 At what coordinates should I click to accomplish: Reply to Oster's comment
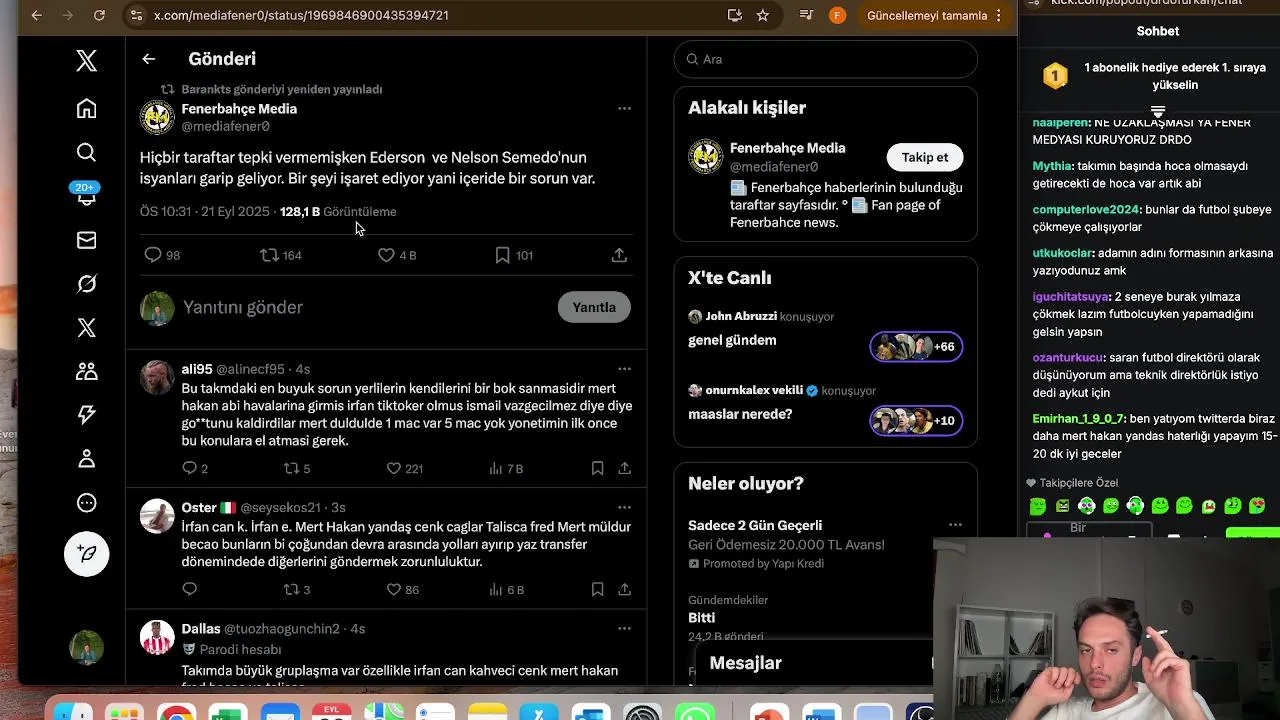190,589
